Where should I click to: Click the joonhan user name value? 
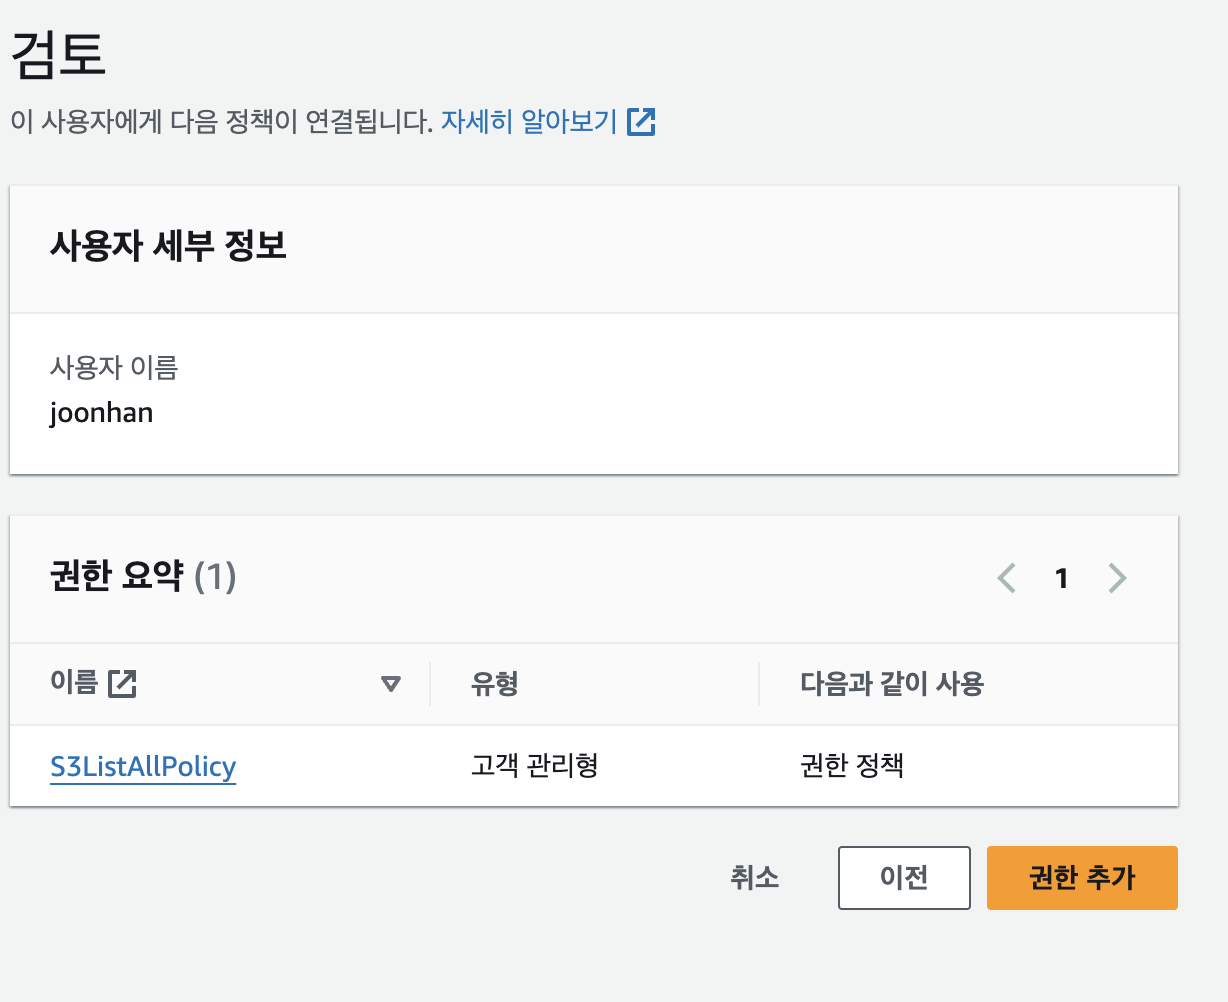(x=101, y=413)
